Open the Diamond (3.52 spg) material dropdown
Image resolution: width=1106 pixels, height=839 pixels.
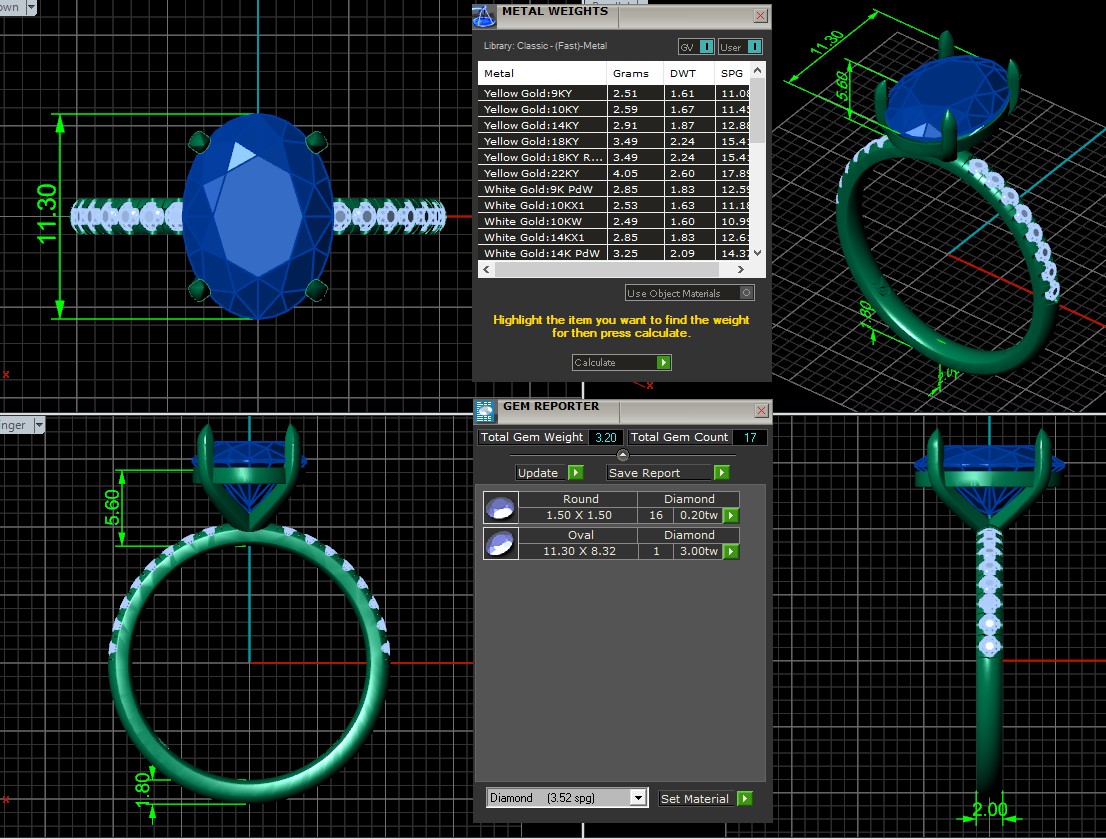638,798
